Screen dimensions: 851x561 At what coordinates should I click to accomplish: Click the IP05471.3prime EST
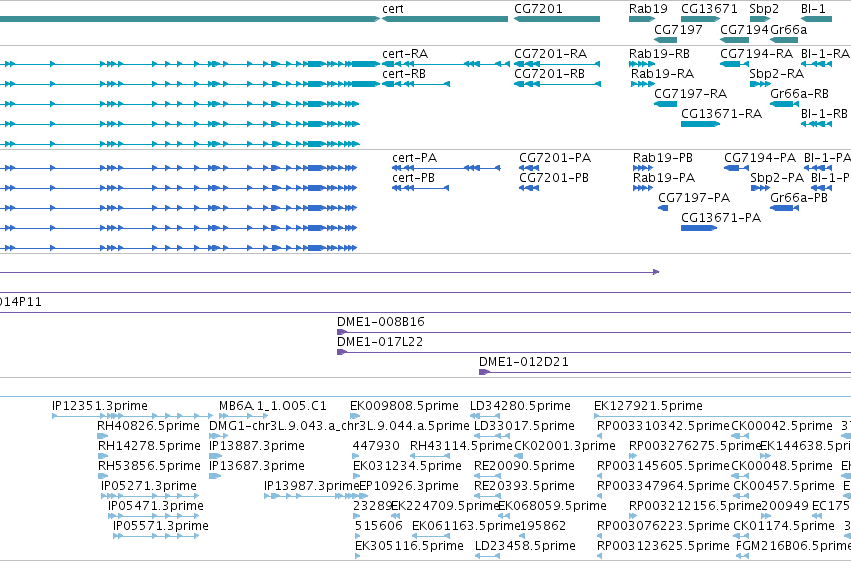(x=154, y=516)
